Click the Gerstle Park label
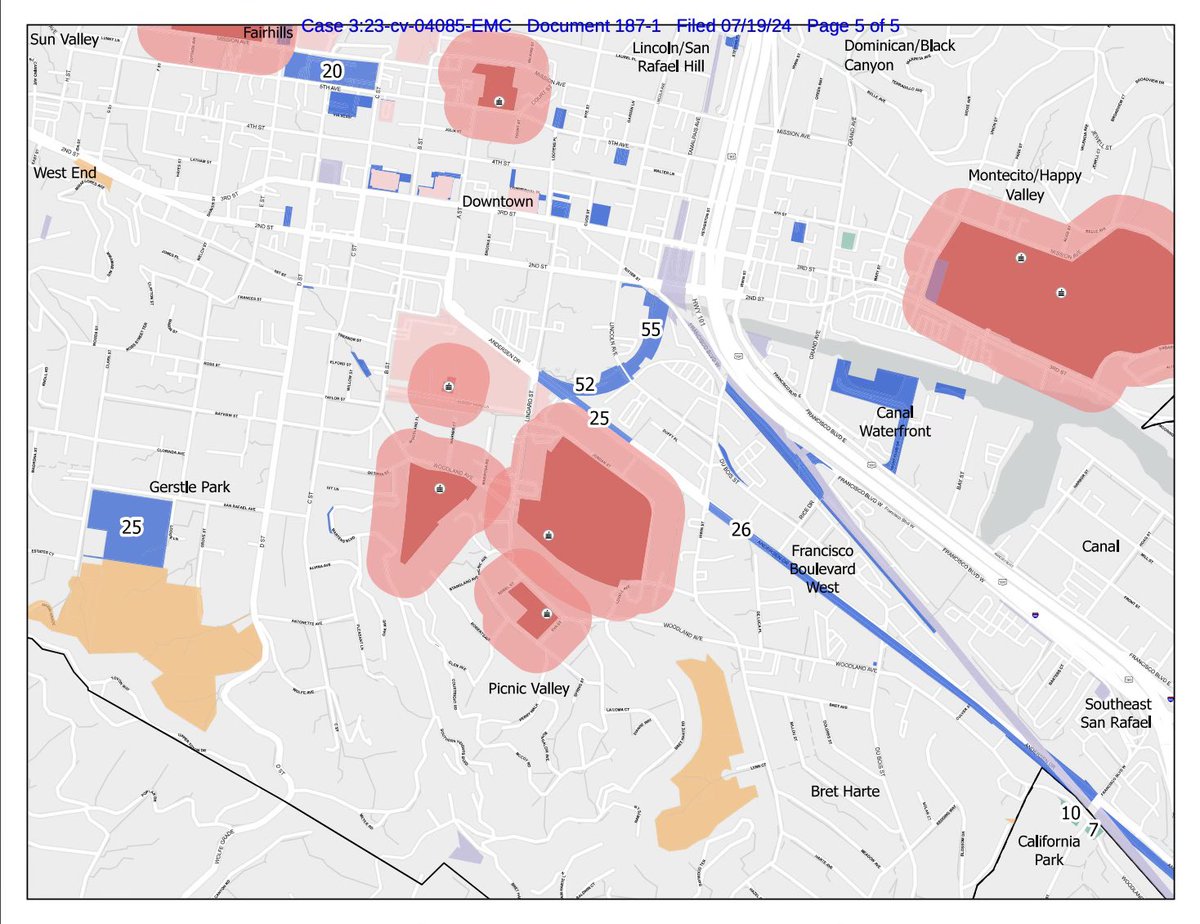The height and width of the screenshot is (924, 1200). (189, 487)
